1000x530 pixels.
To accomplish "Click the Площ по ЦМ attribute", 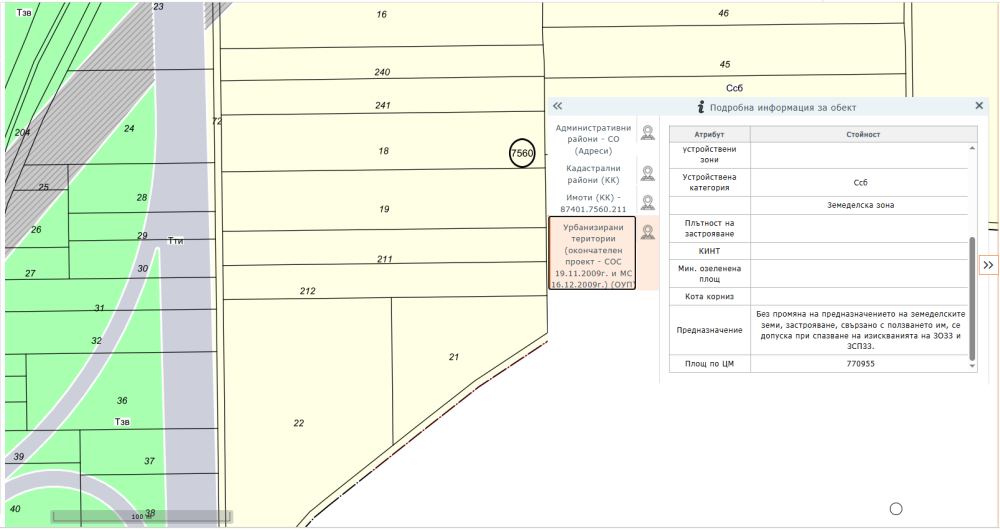I will [709, 364].
